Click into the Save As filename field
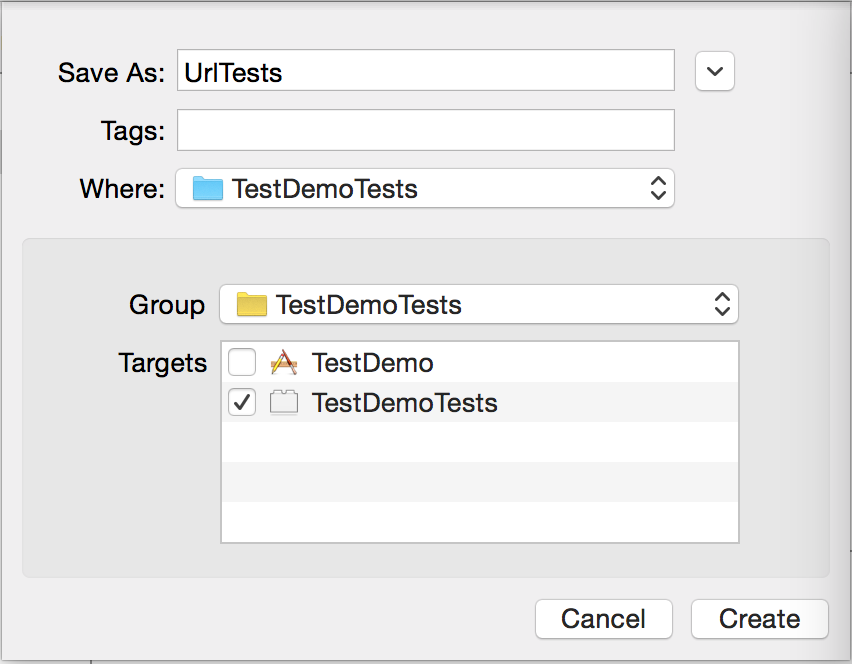852x664 pixels. tap(425, 71)
